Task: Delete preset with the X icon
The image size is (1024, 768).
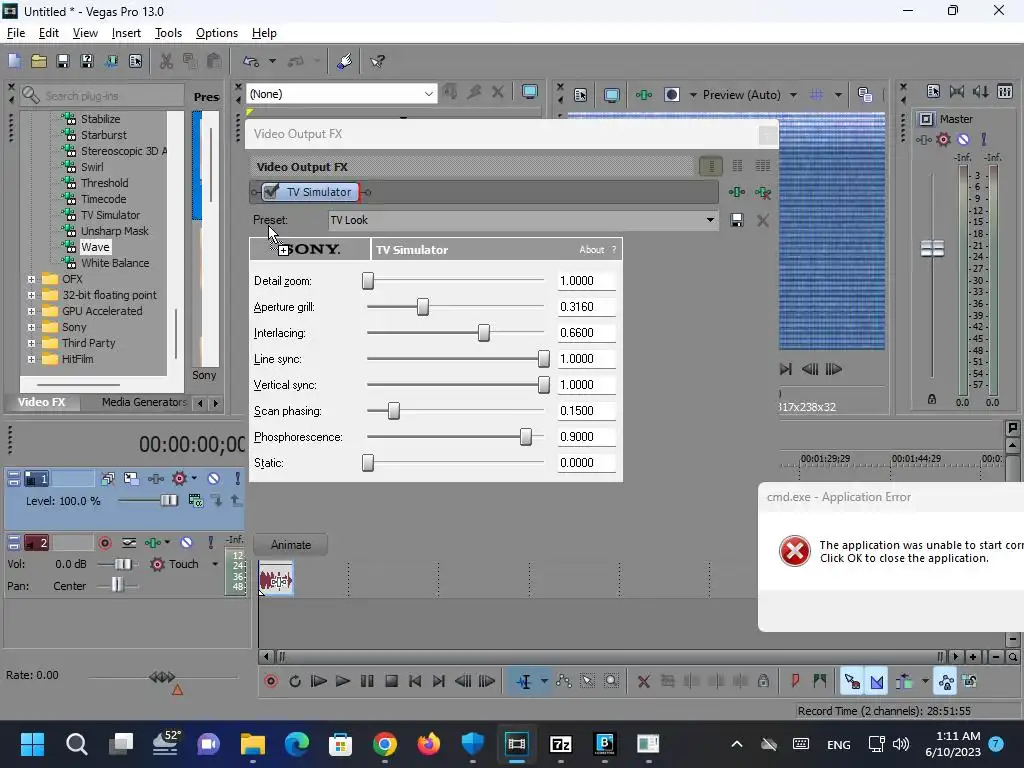Action: click(762, 220)
